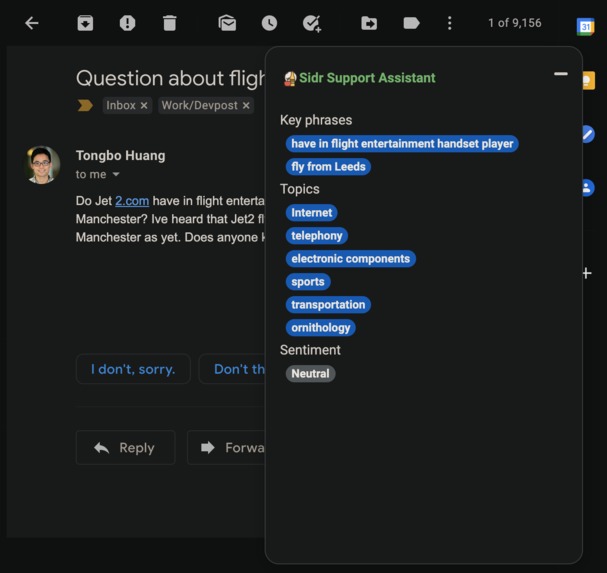Remove the Work/Devpost label
This screenshot has width=607, height=573.
tap(246, 105)
